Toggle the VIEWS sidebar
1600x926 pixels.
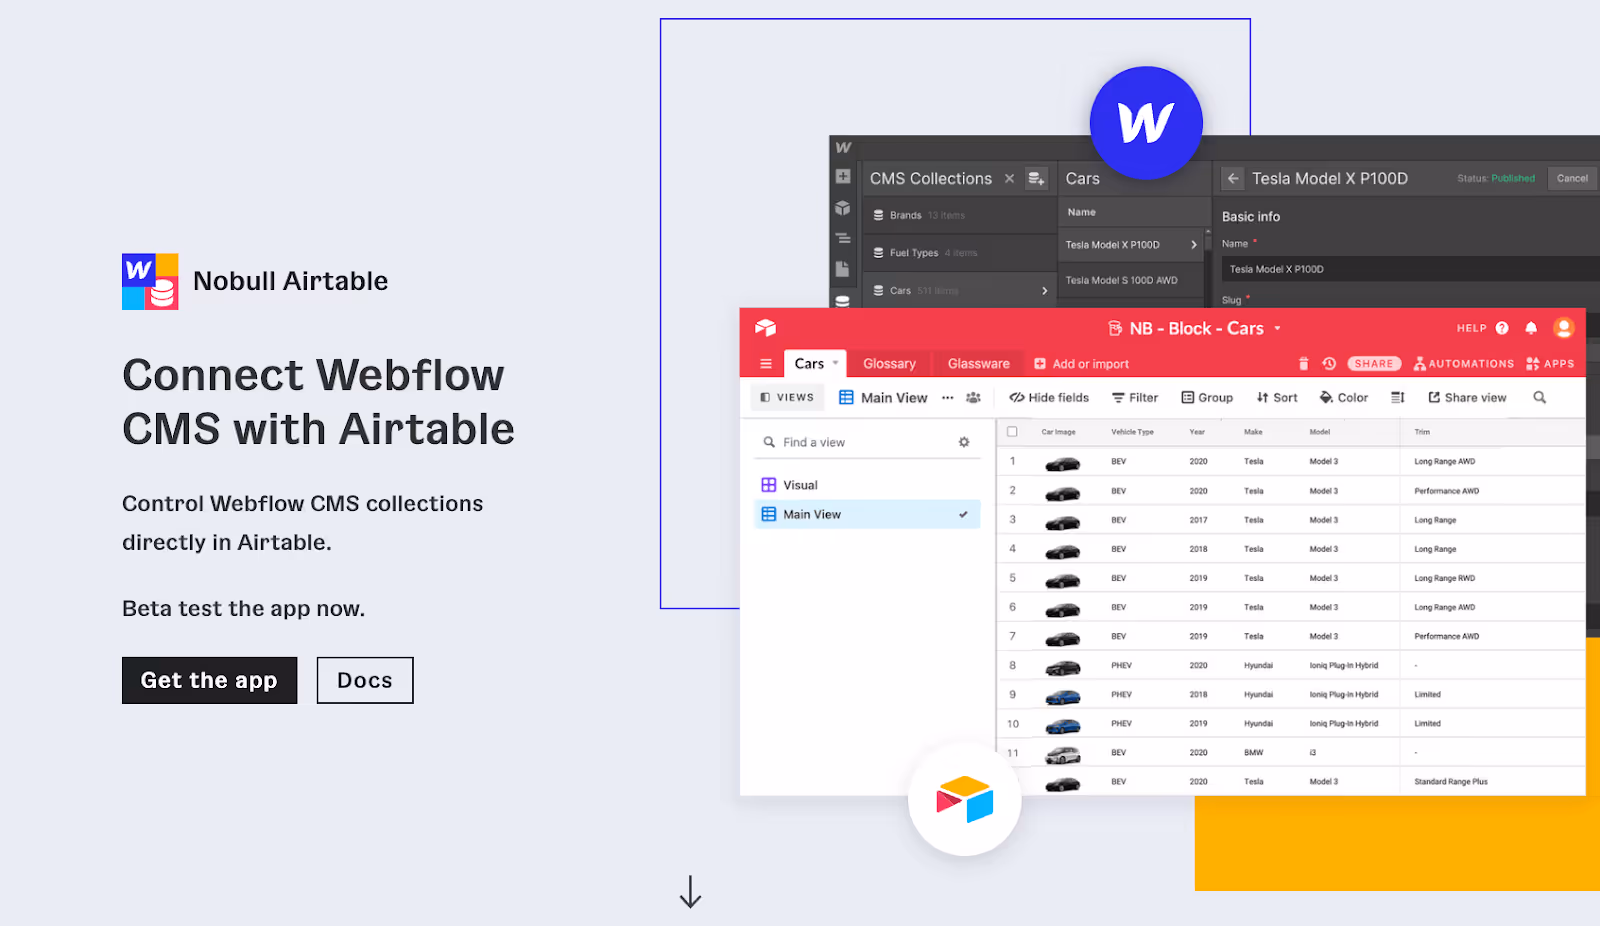tap(788, 398)
